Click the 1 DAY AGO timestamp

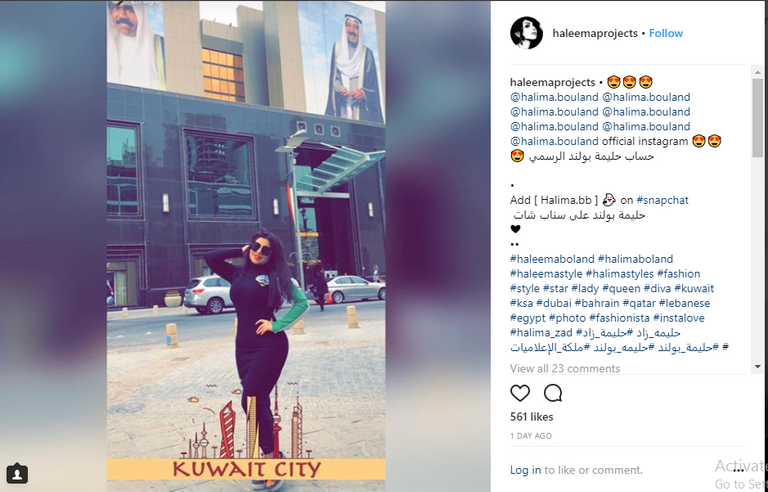(x=530, y=436)
